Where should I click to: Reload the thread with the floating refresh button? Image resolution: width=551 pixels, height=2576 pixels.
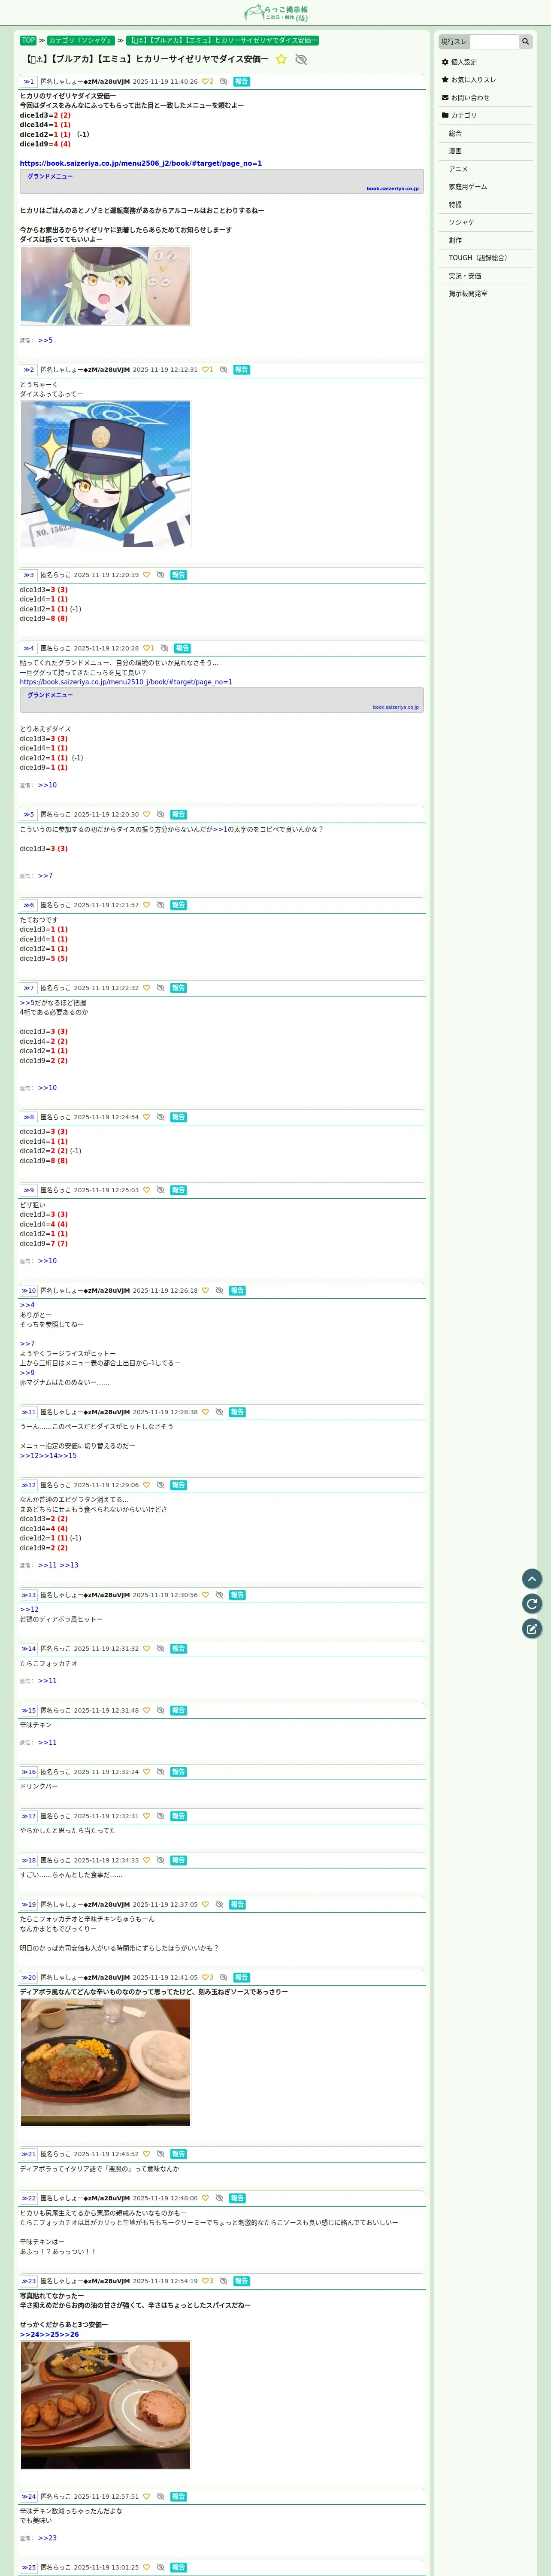pos(532,1603)
